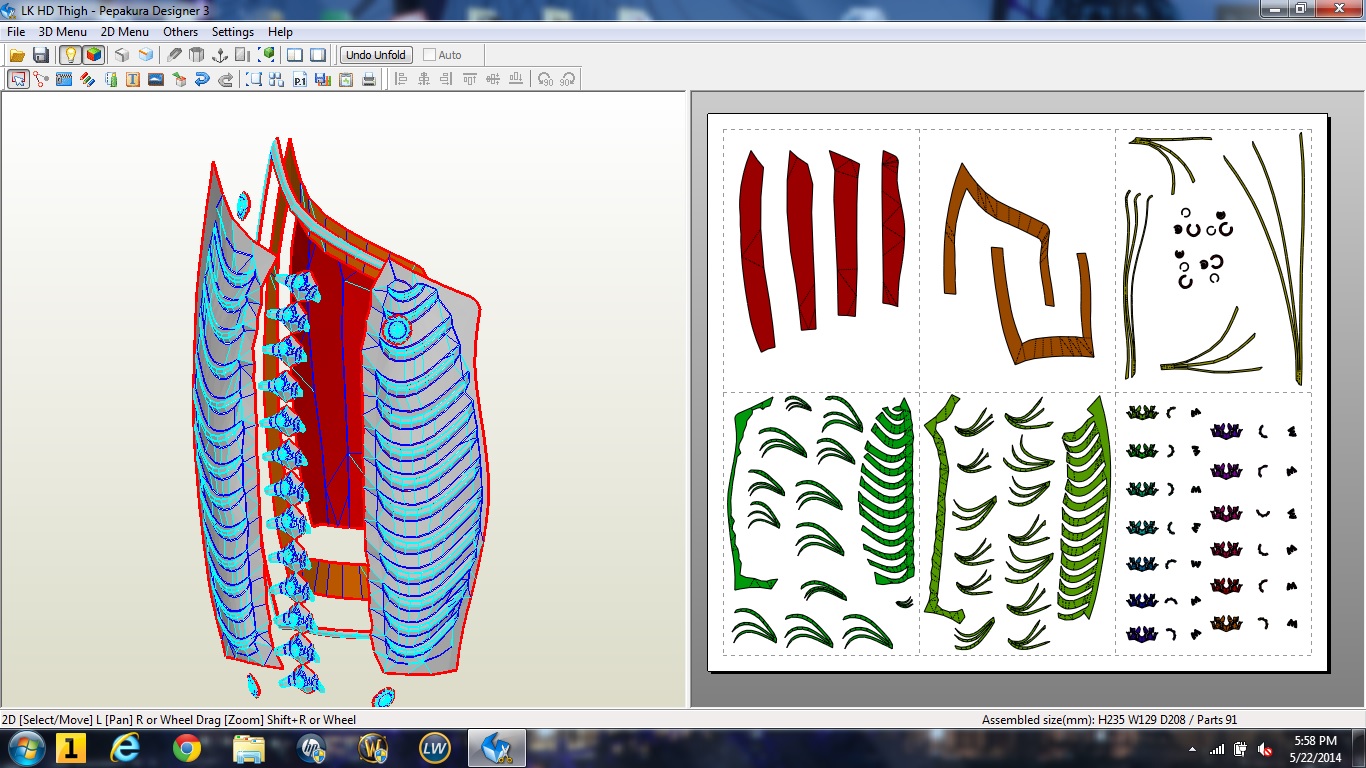Click the muted volume speaker tray icon
This screenshot has width=1366, height=768.
coord(1265,749)
